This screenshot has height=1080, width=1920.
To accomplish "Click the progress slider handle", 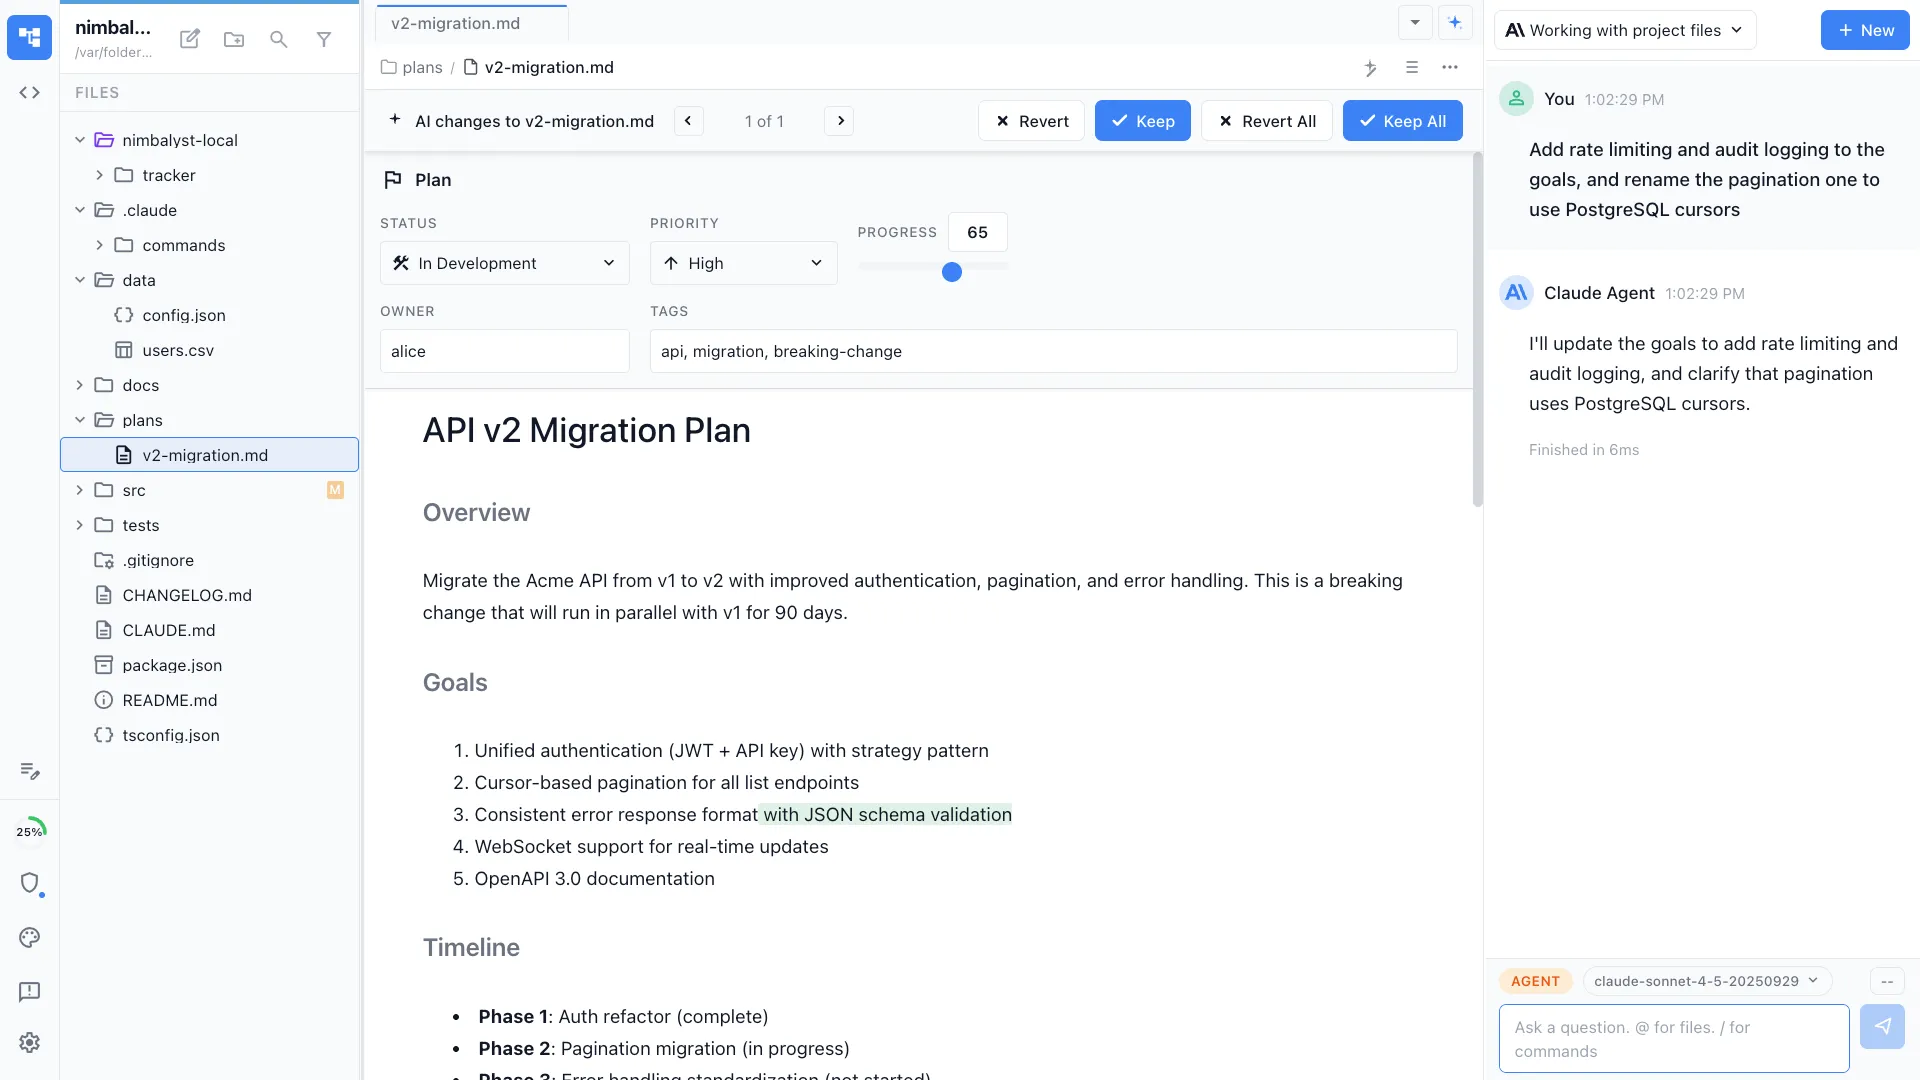I will tap(952, 272).
